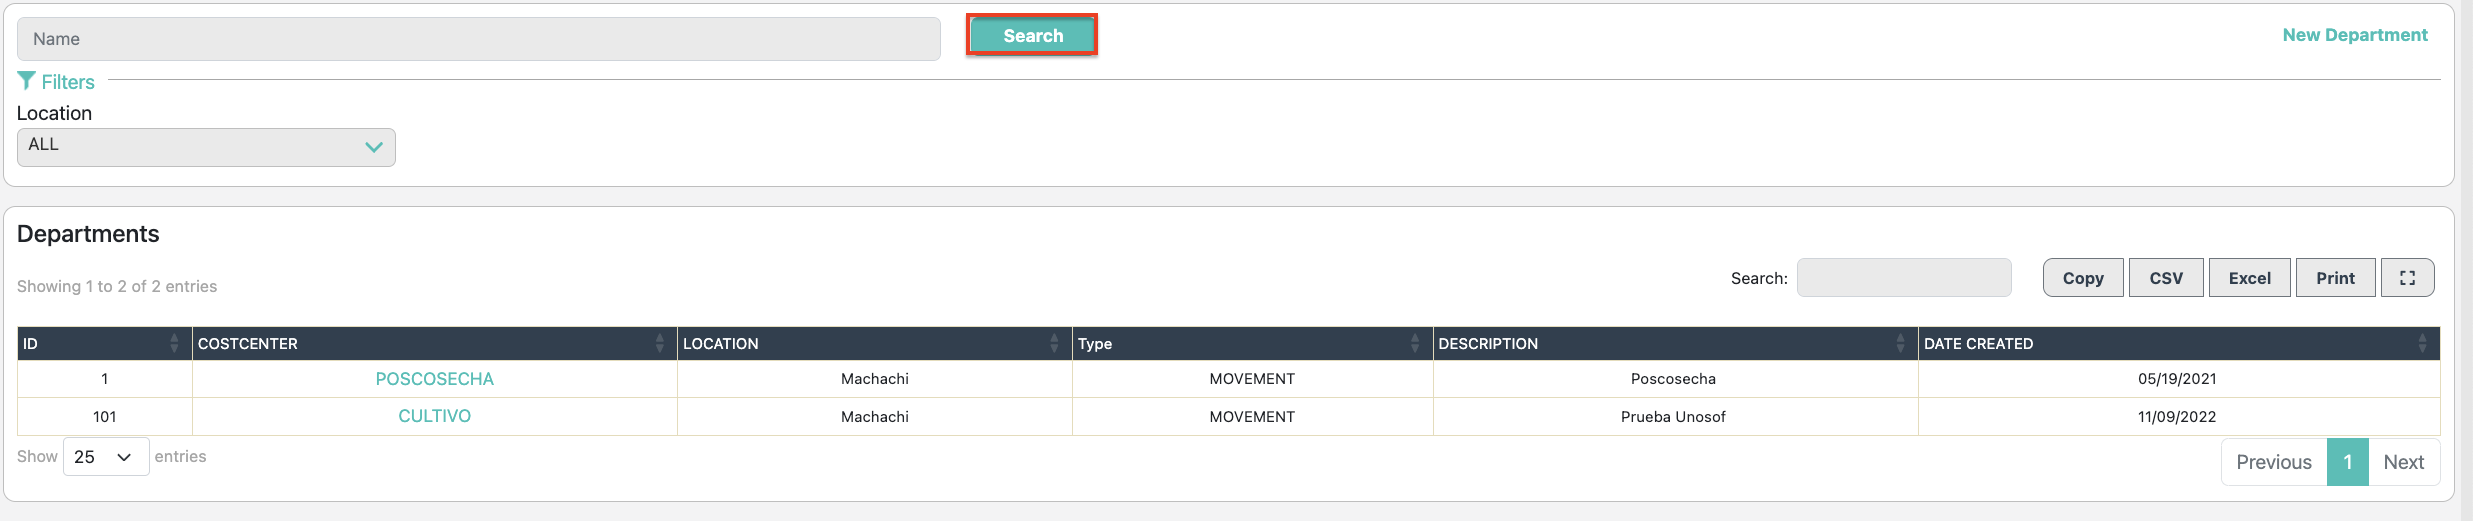Click the Filters funnel icon
Screen dimensions: 2473x521
click(26, 81)
